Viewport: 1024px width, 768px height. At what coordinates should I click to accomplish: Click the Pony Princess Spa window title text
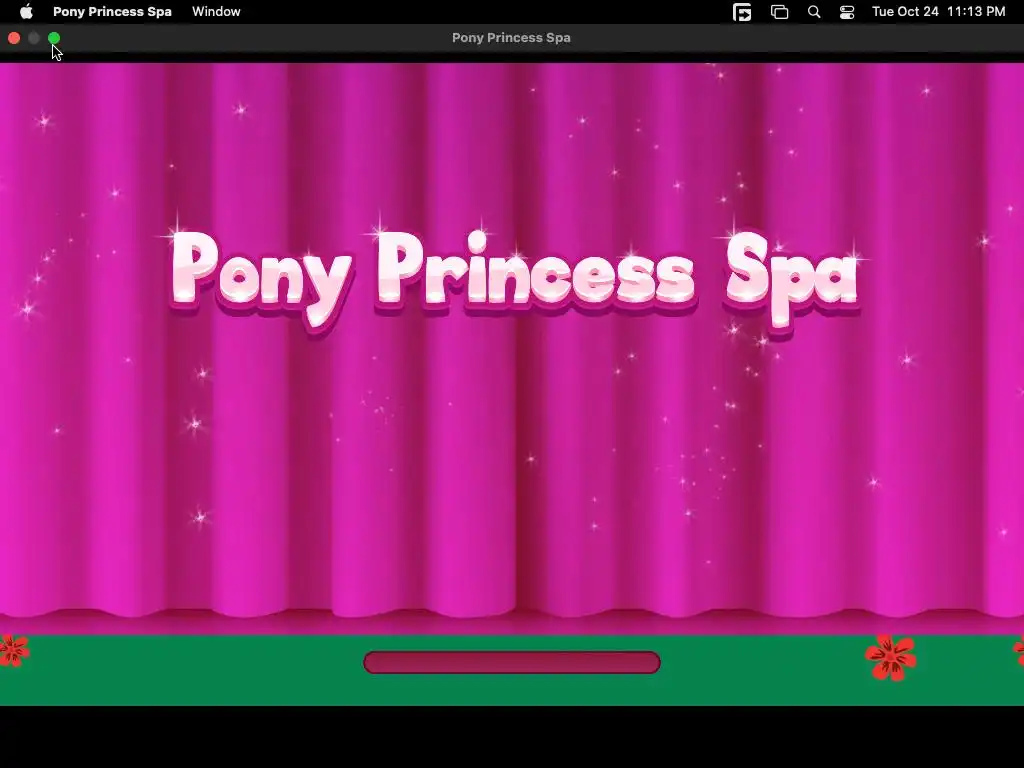pyautogui.click(x=511, y=38)
